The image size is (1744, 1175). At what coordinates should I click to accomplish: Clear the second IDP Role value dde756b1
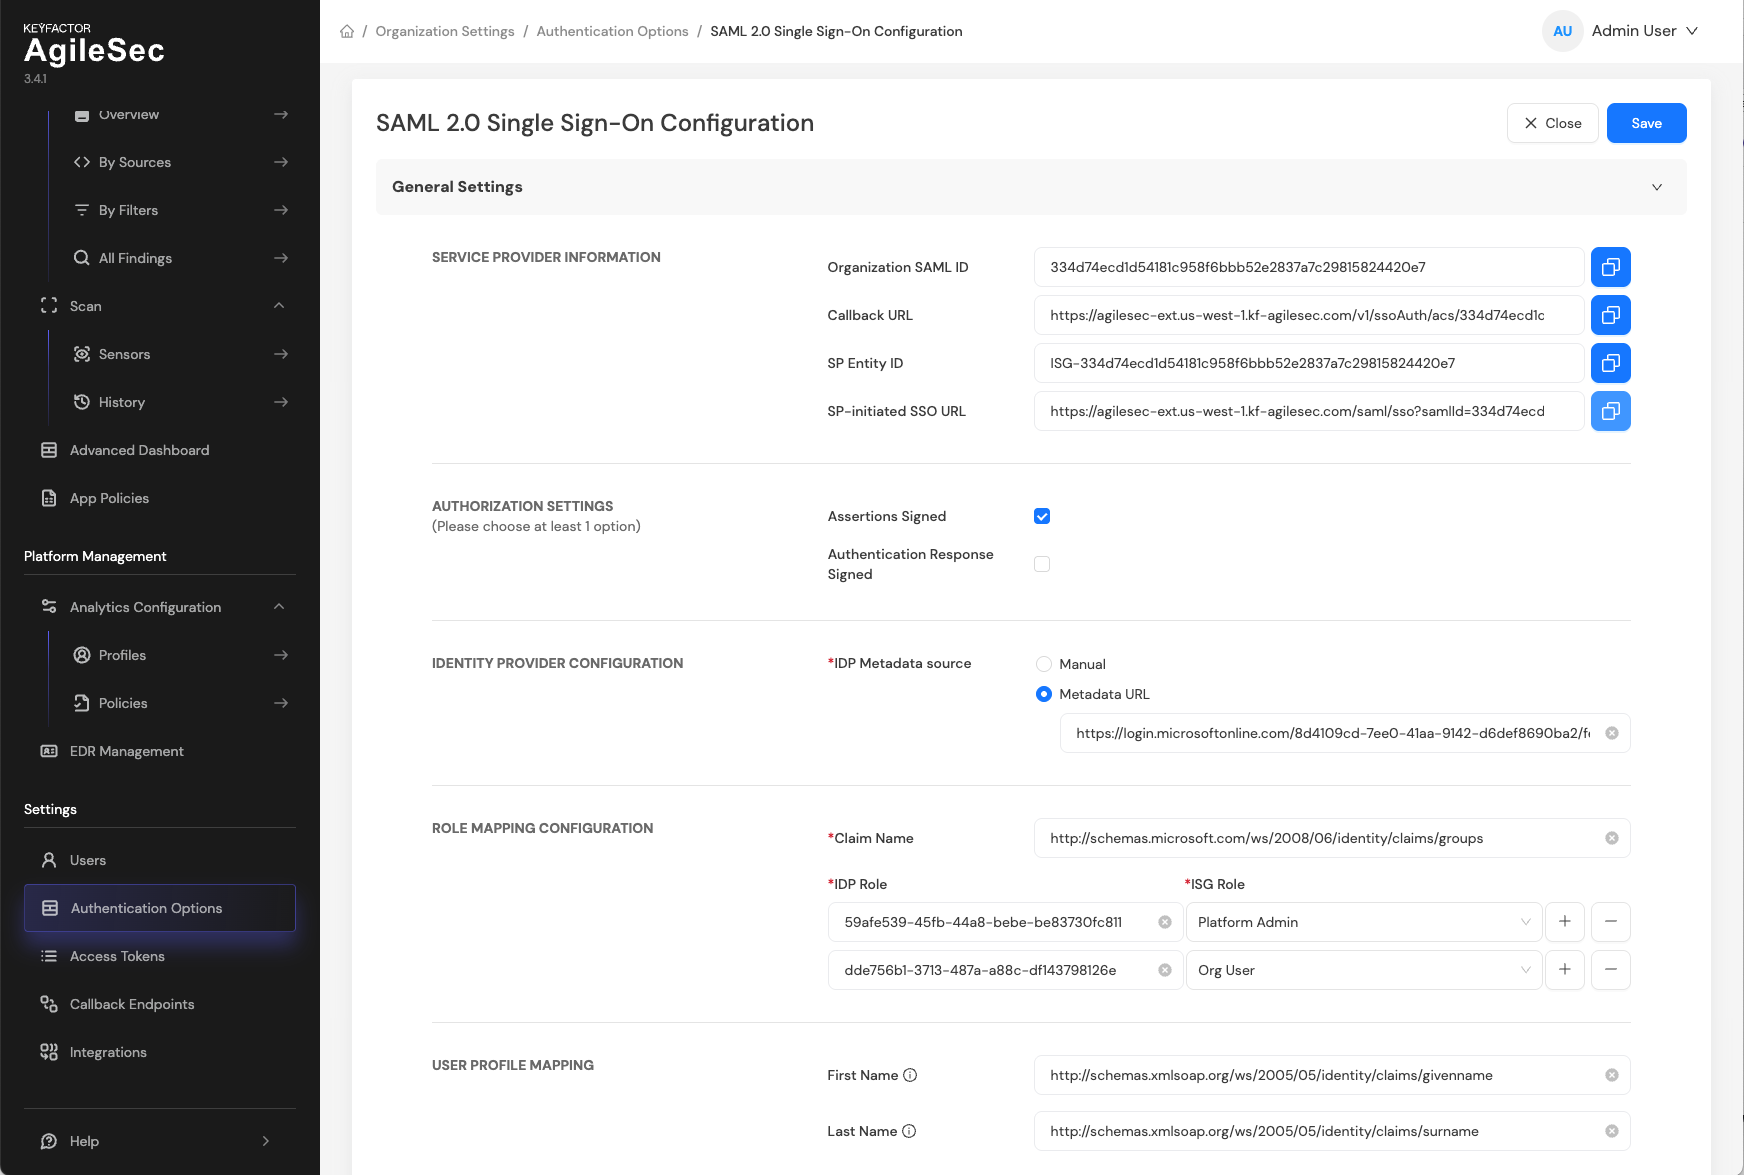click(1165, 970)
